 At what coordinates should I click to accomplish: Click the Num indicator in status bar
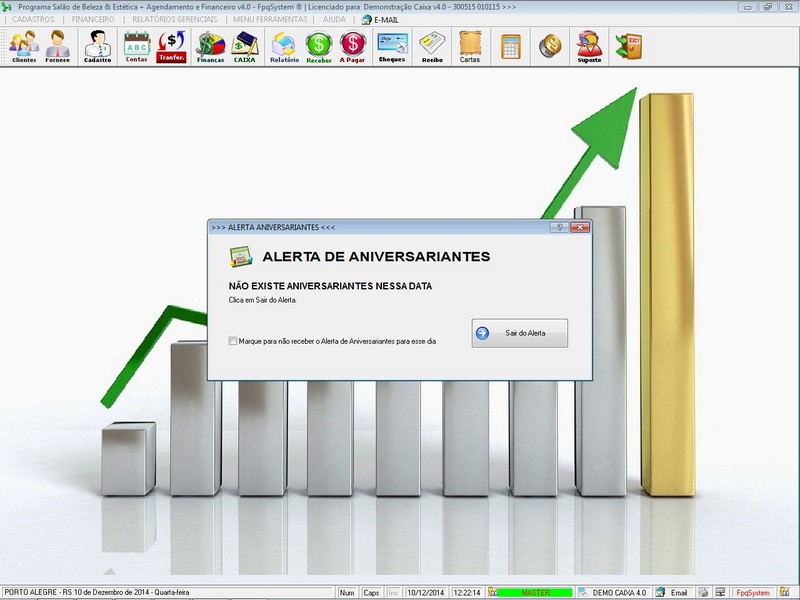pos(347,592)
